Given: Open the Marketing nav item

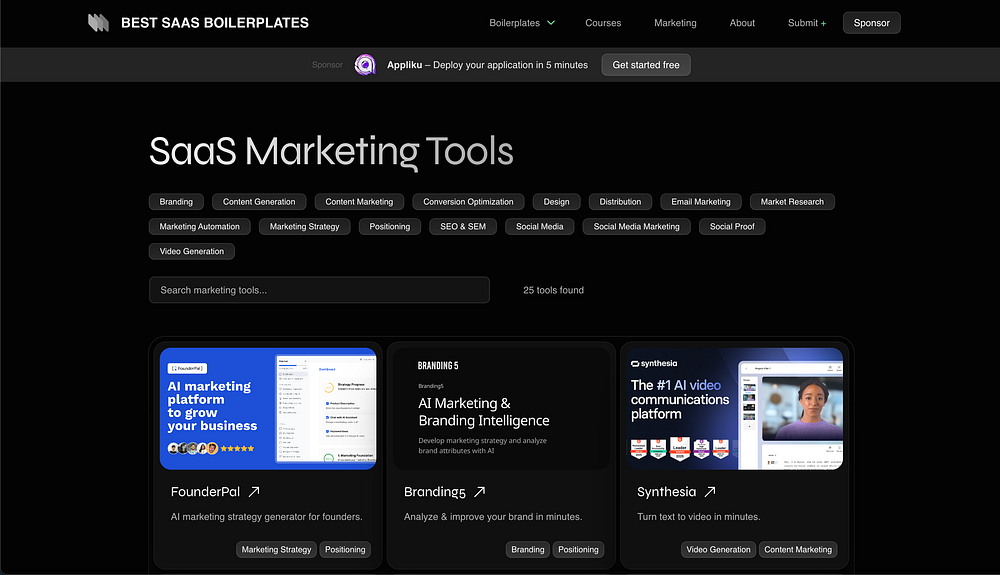Looking at the screenshot, I should (x=675, y=23).
